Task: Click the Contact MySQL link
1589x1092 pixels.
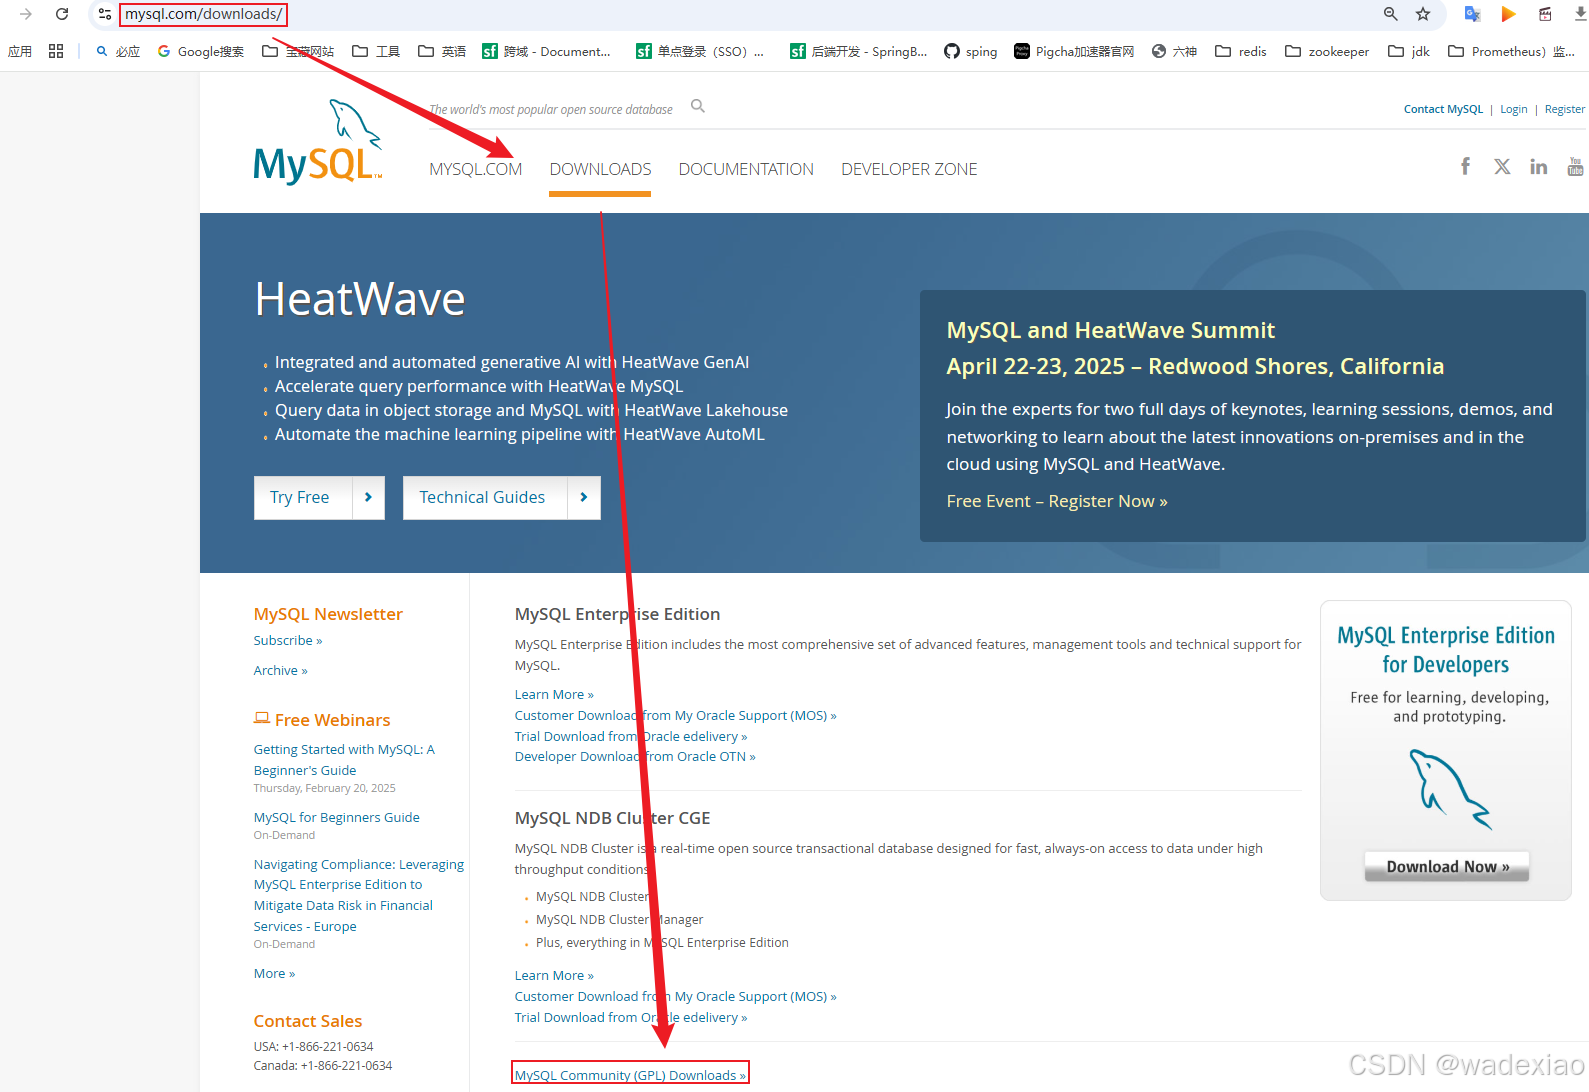Action: tap(1443, 109)
